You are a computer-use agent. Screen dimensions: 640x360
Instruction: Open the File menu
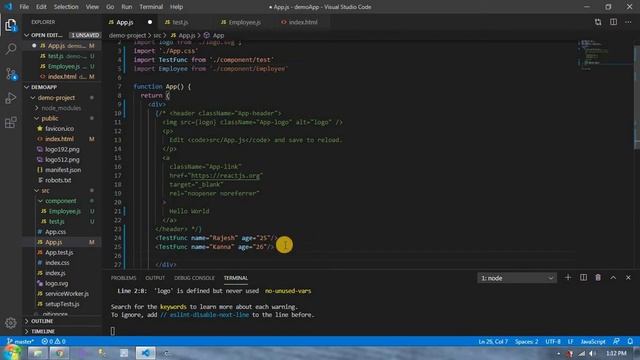[24, 7]
